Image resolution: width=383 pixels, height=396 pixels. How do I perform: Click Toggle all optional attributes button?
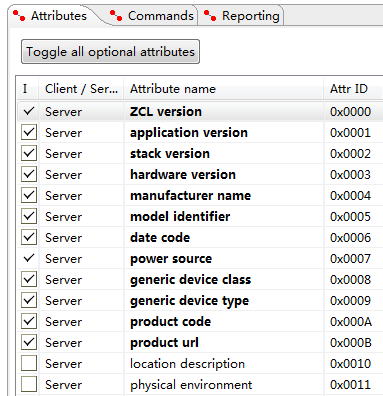click(x=110, y=52)
